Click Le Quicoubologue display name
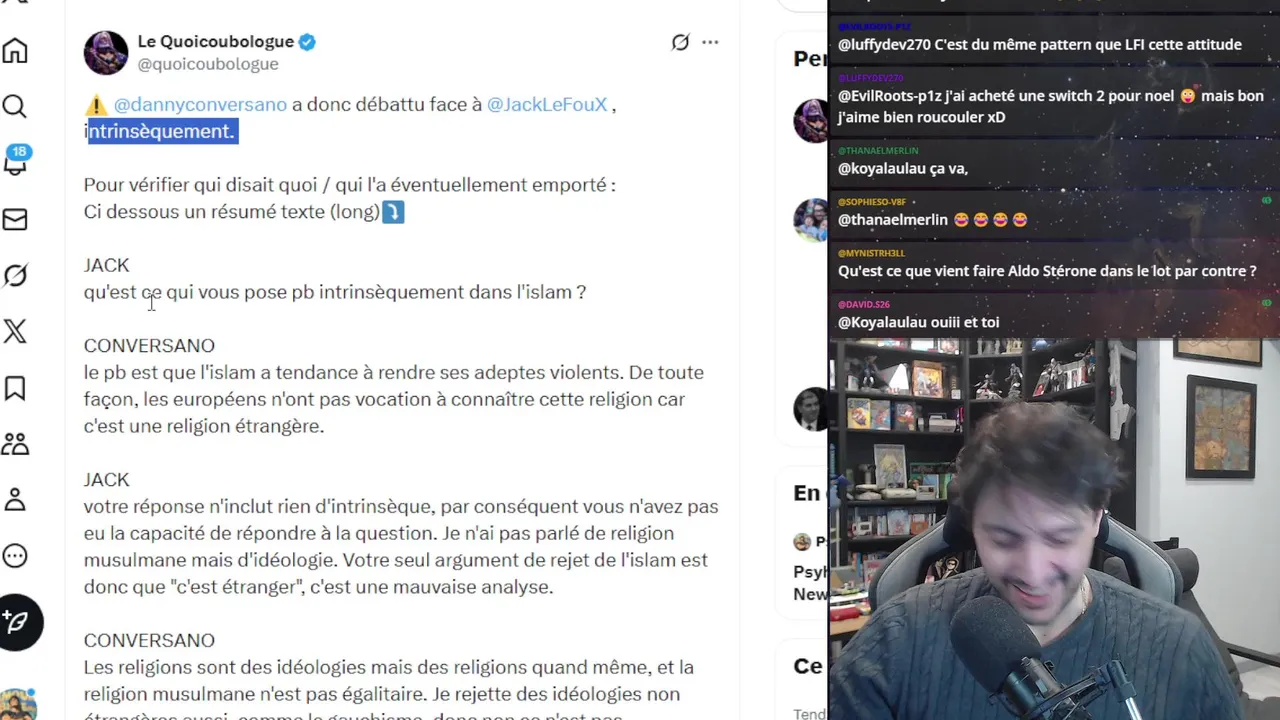The height and width of the screenshot is (720, 1280). tap(216, 42)
